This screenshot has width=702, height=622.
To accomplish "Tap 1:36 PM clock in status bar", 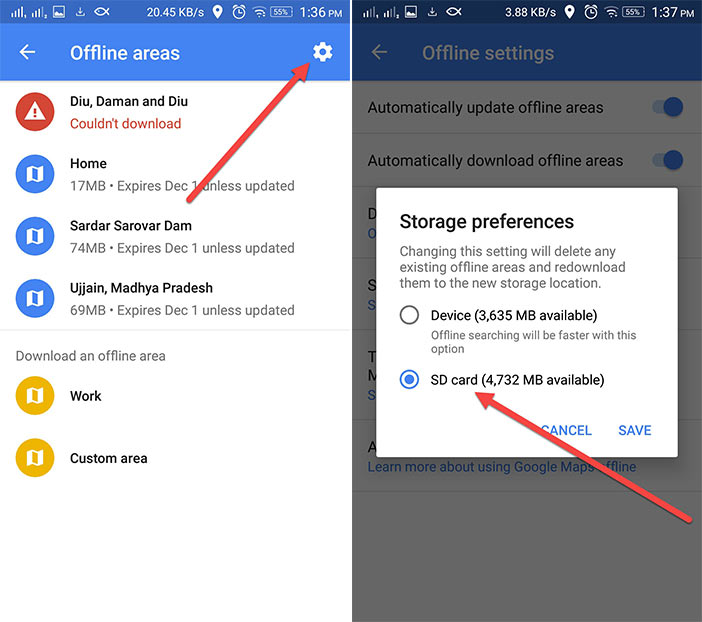I will pos(321,12).
